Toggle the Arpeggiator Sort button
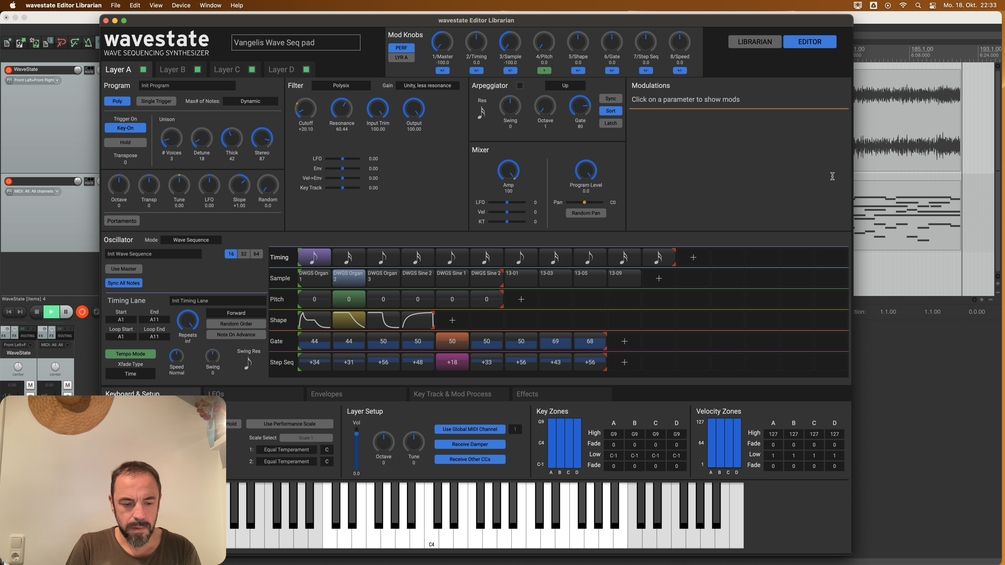The height and width of the screenshot is (565, 1005). [610, 111]
